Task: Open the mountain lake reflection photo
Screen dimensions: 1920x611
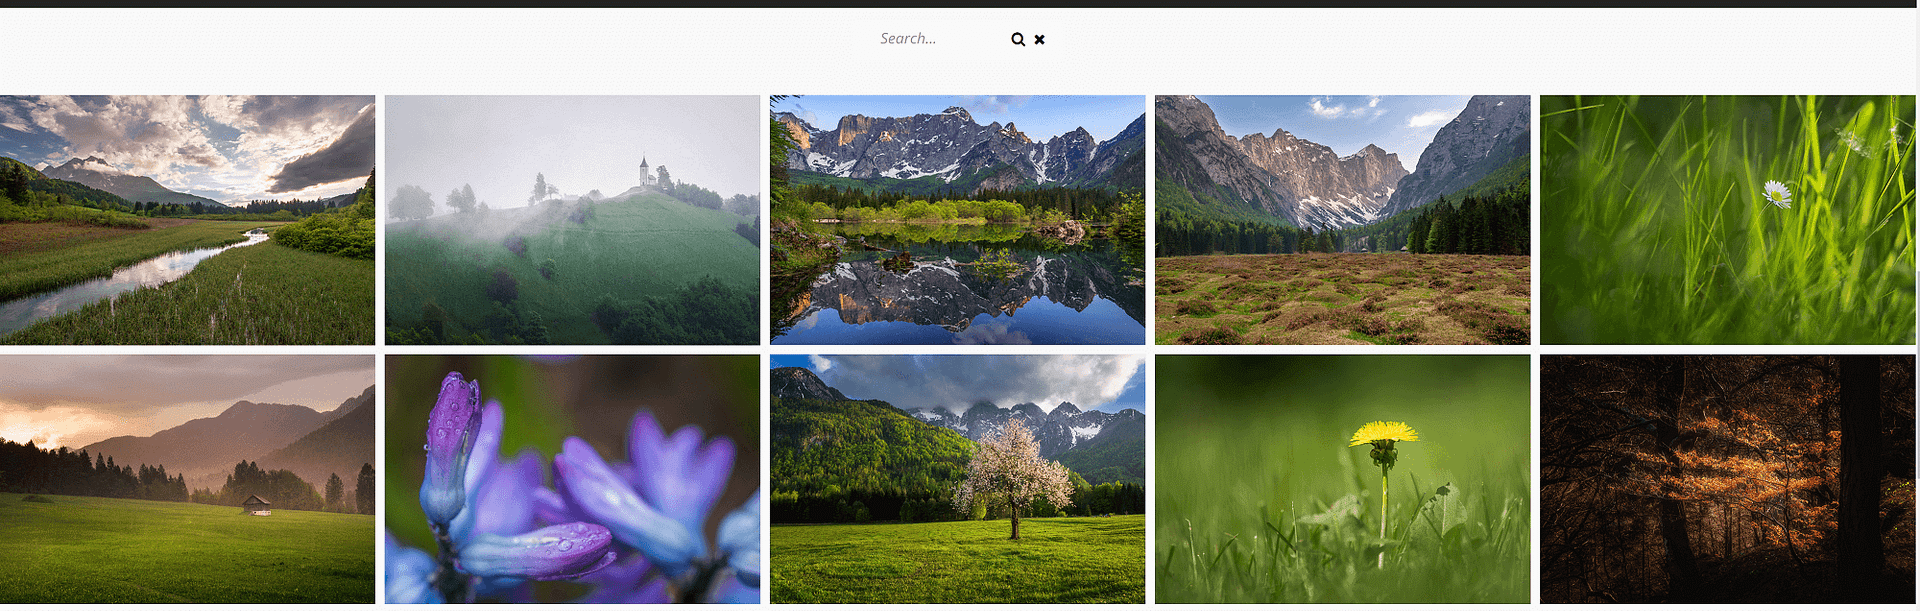Action: point(957,220)
